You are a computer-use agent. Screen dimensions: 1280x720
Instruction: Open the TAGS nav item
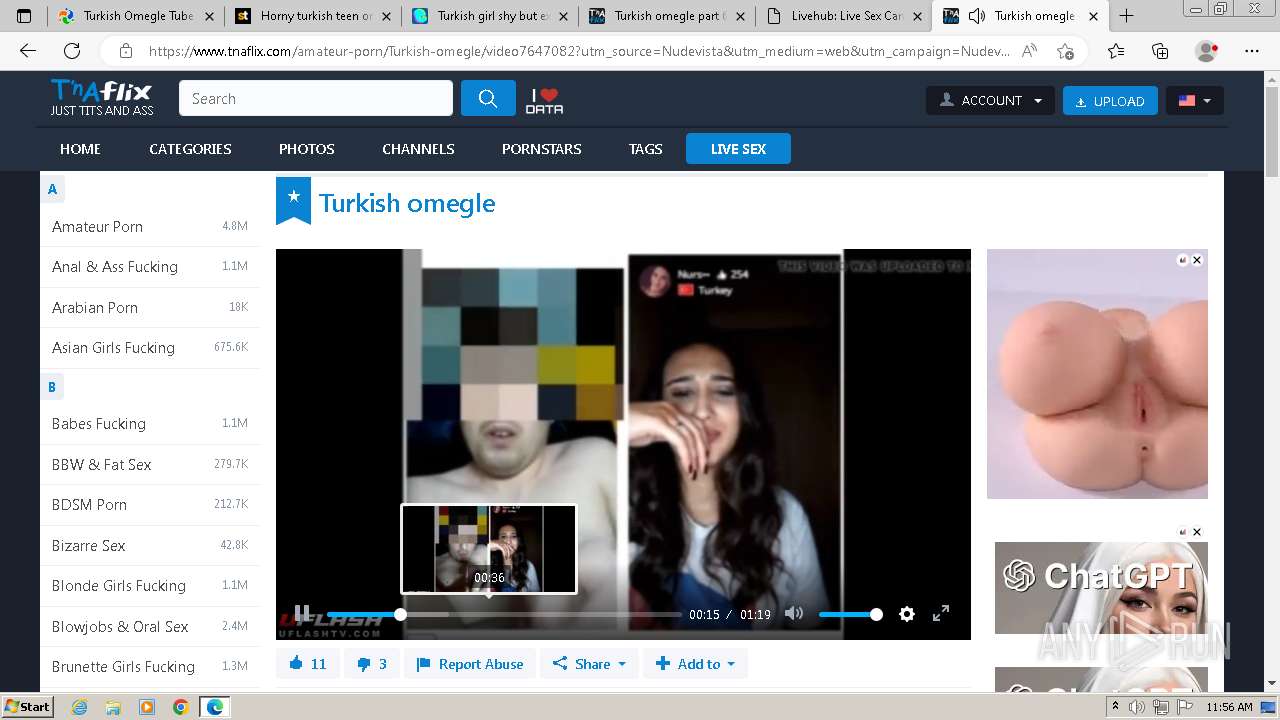[x=646, y=149]
